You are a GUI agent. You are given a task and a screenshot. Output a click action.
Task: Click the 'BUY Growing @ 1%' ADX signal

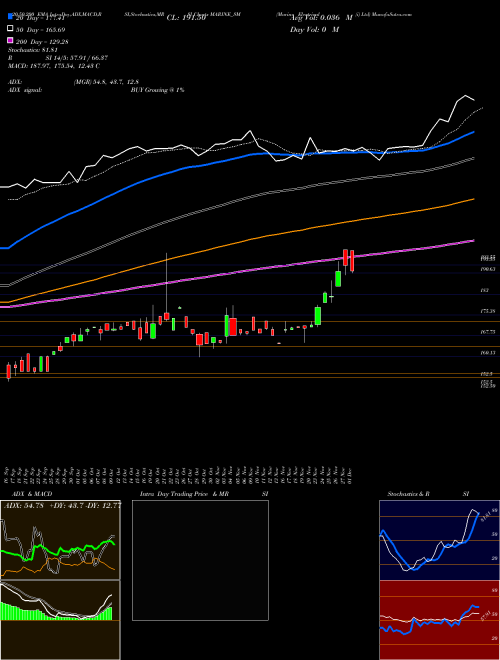click(157, 90)
